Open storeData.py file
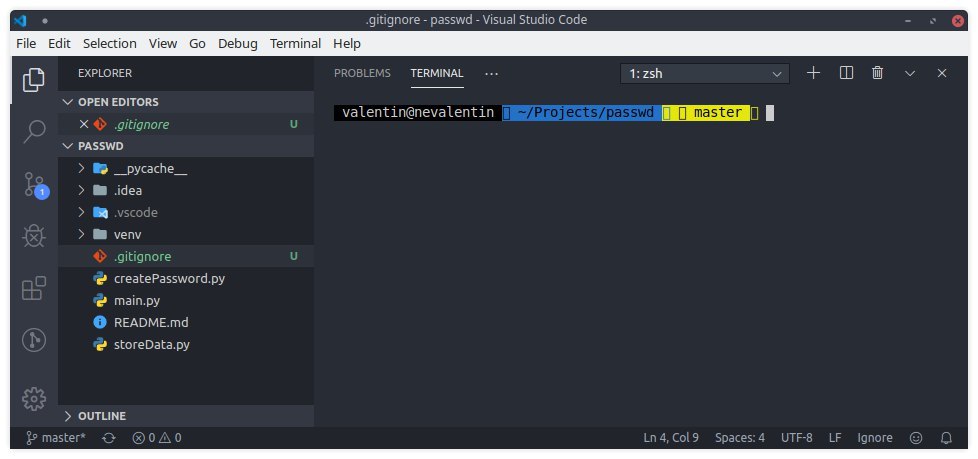Screen dimensions: 978x459 point(186,344)
